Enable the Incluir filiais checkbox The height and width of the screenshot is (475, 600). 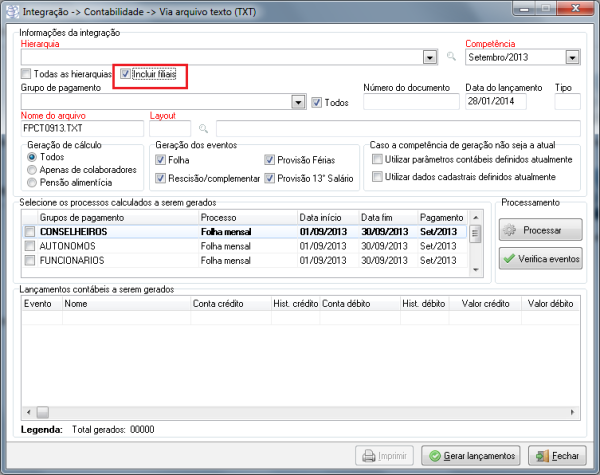125,74
